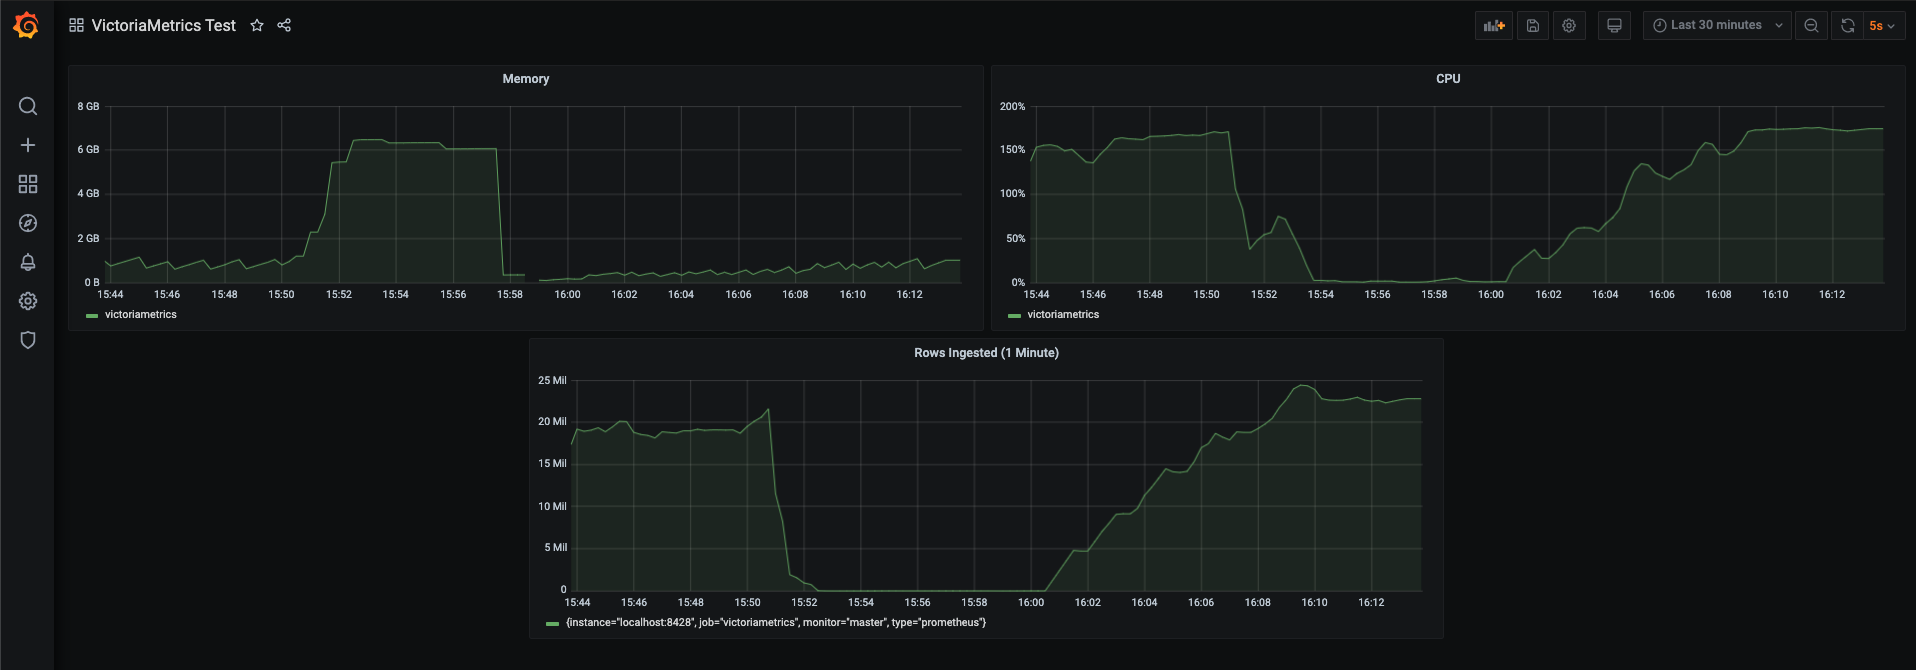
Task: Open the Server Admin shield icon
Action: click(28, 340)
